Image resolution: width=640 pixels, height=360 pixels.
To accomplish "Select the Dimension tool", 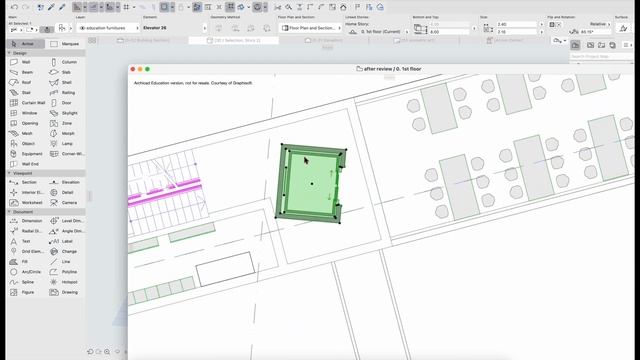I will [x=26, y=221].
